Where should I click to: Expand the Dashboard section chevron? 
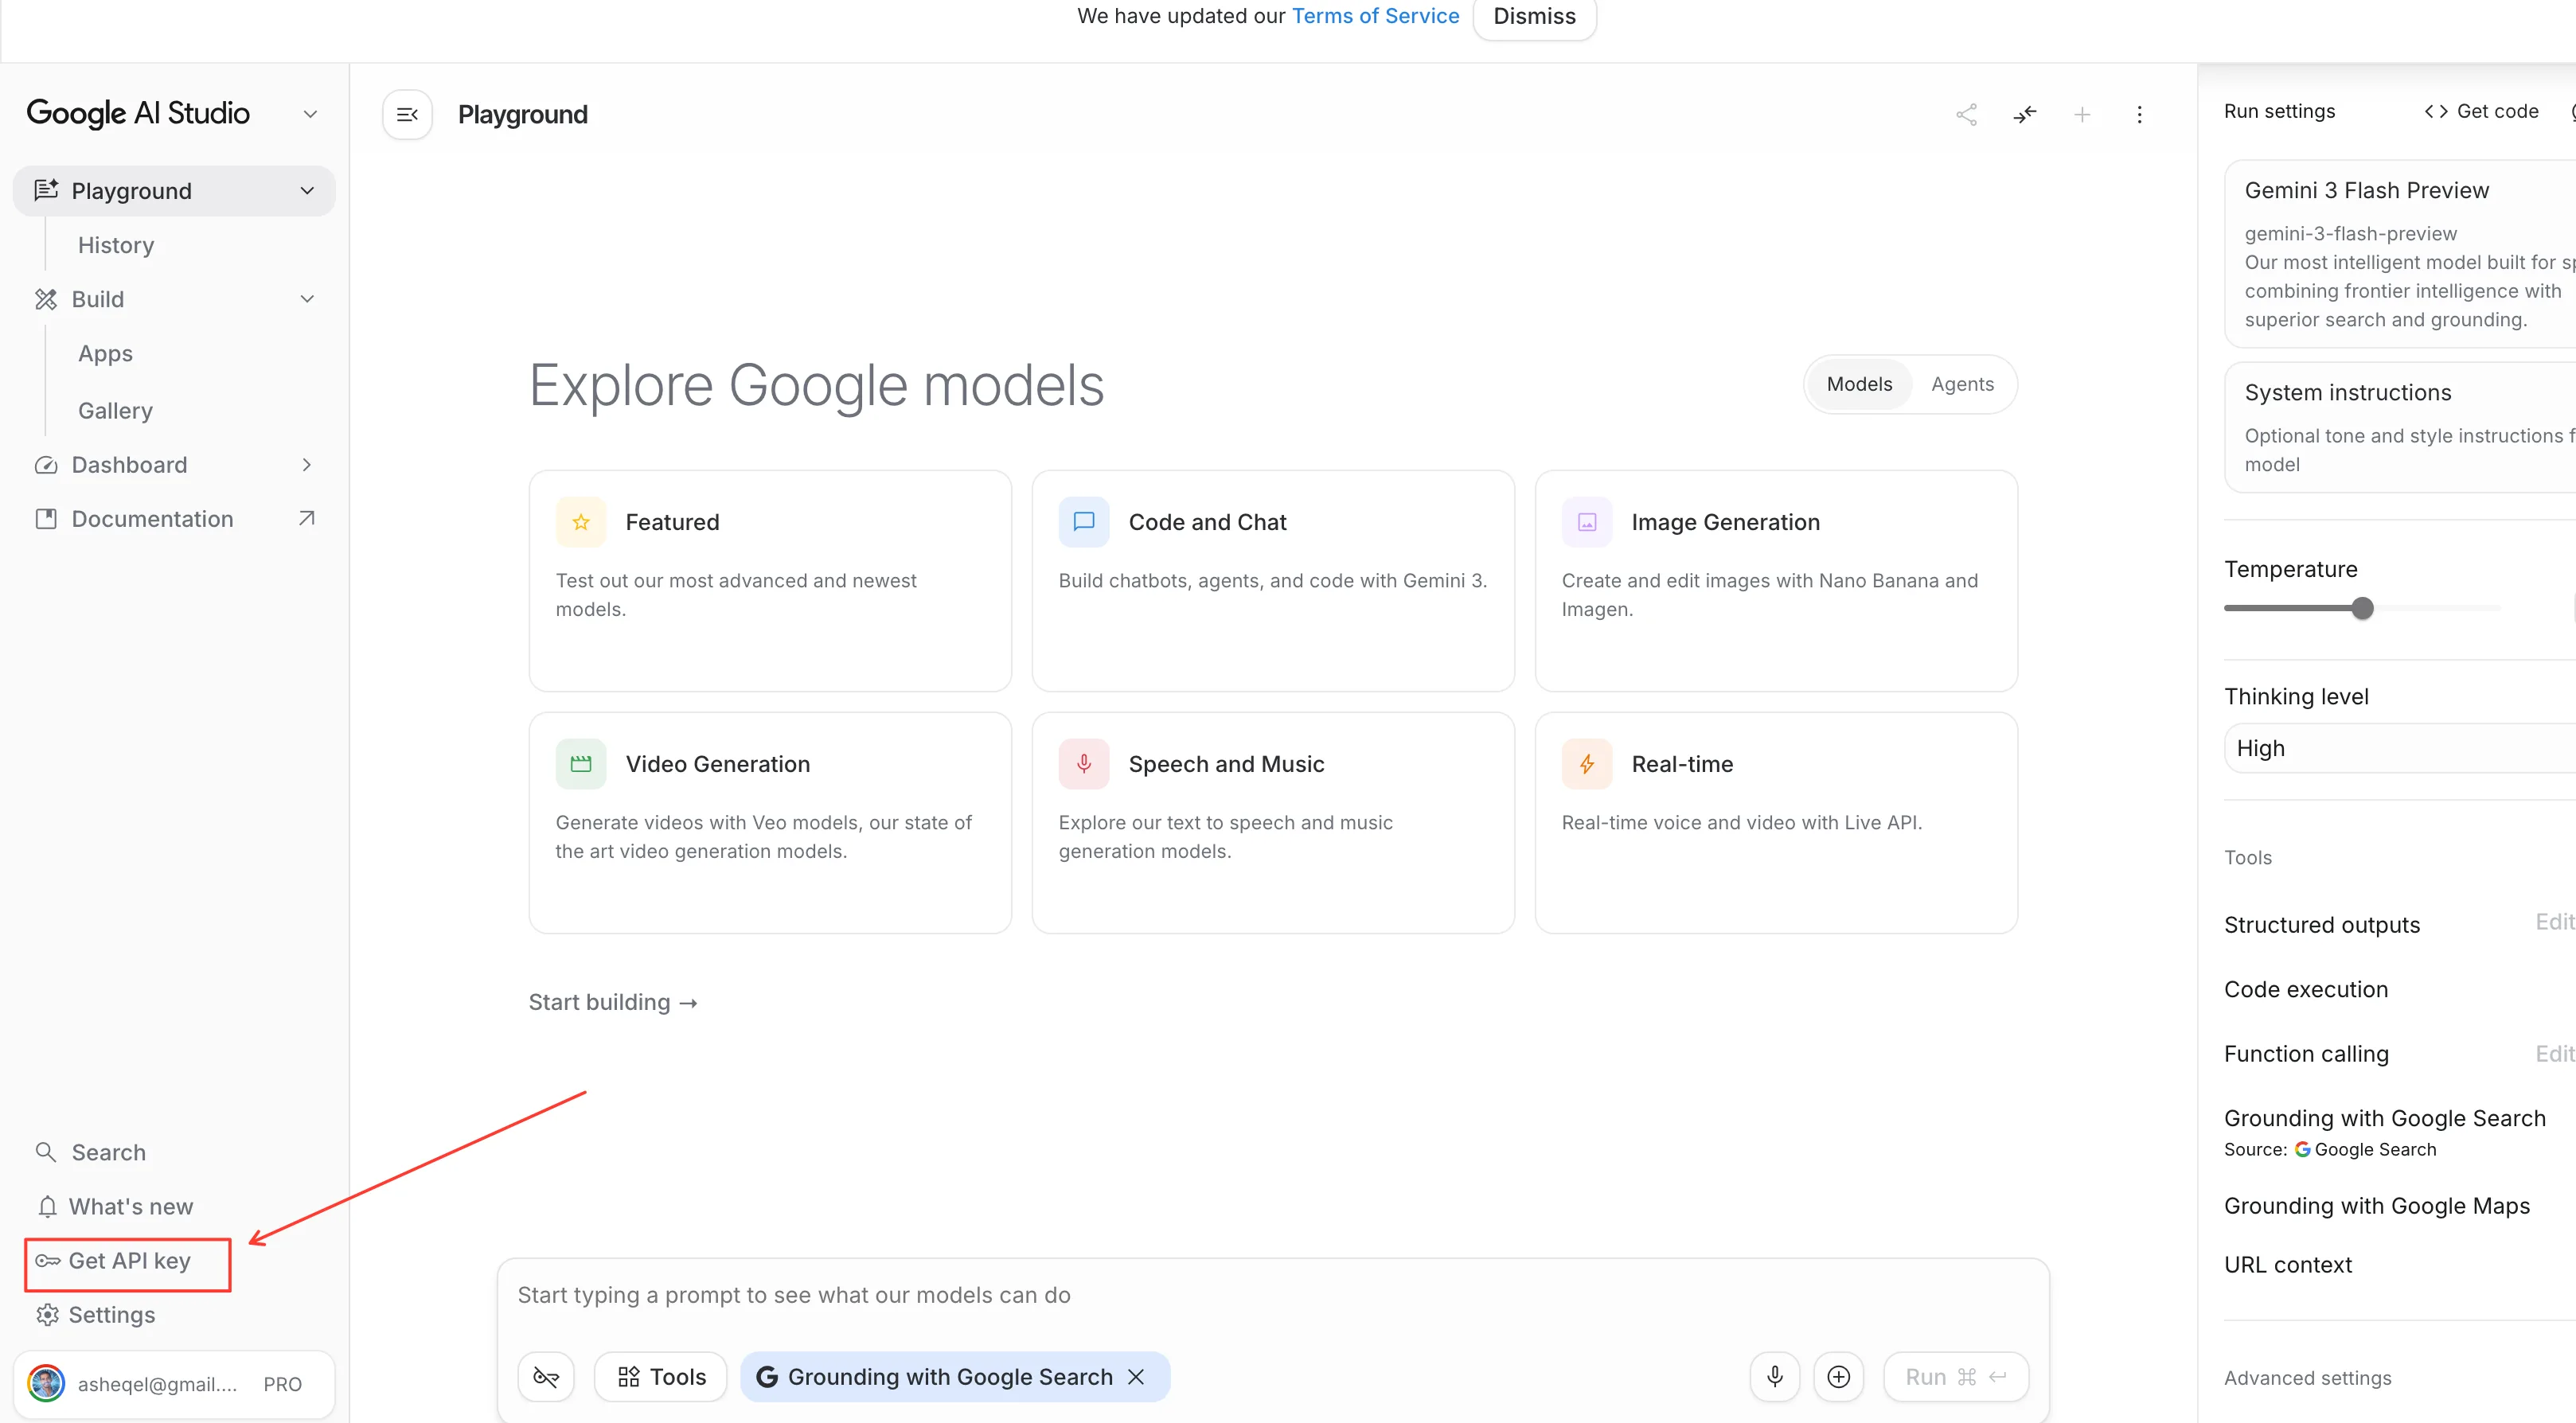307,465
